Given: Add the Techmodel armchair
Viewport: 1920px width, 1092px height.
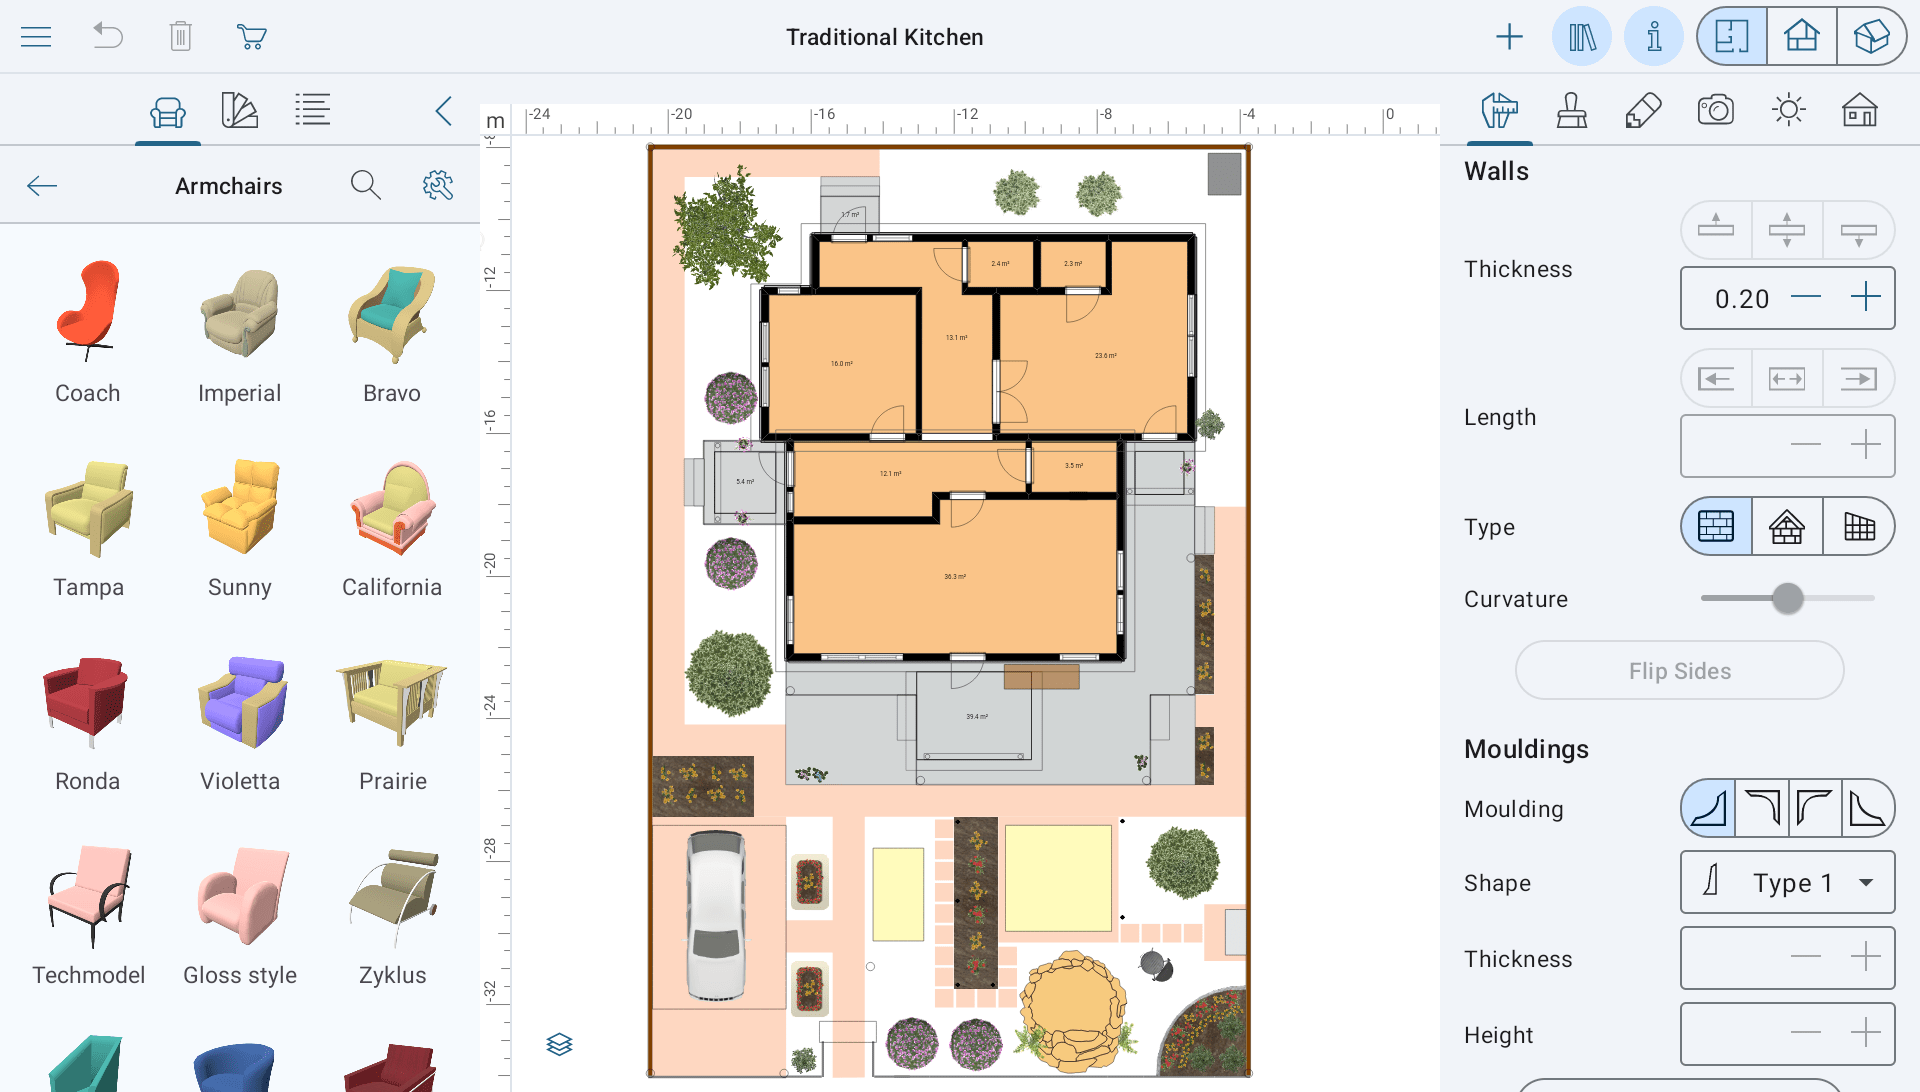Looking at the screenshot, I should (x=88, y=915).
